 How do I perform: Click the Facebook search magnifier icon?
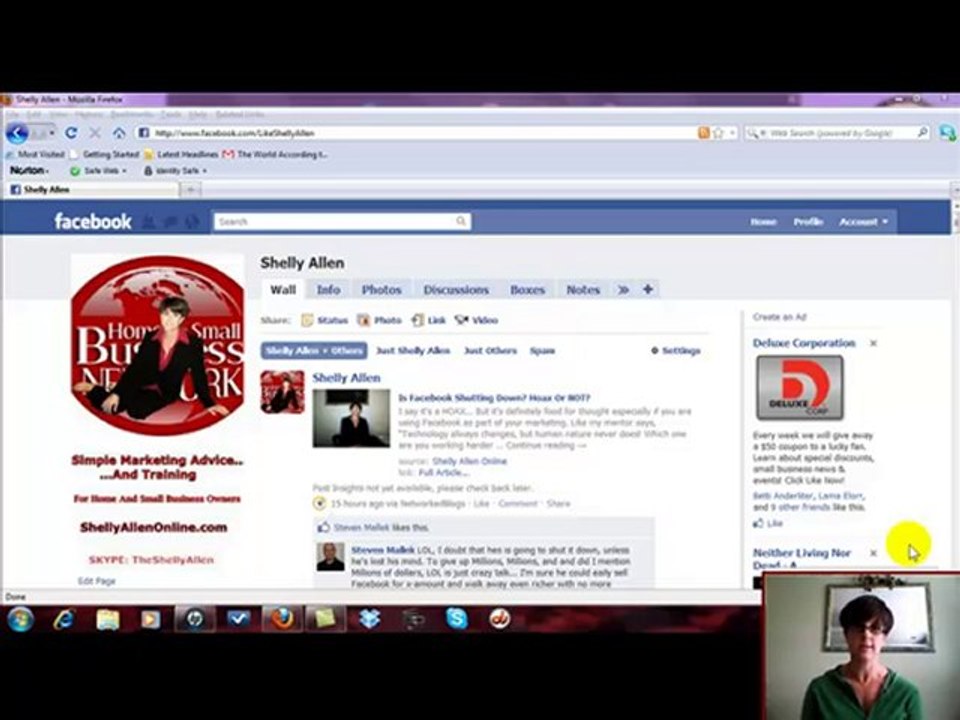click(461, 221)
